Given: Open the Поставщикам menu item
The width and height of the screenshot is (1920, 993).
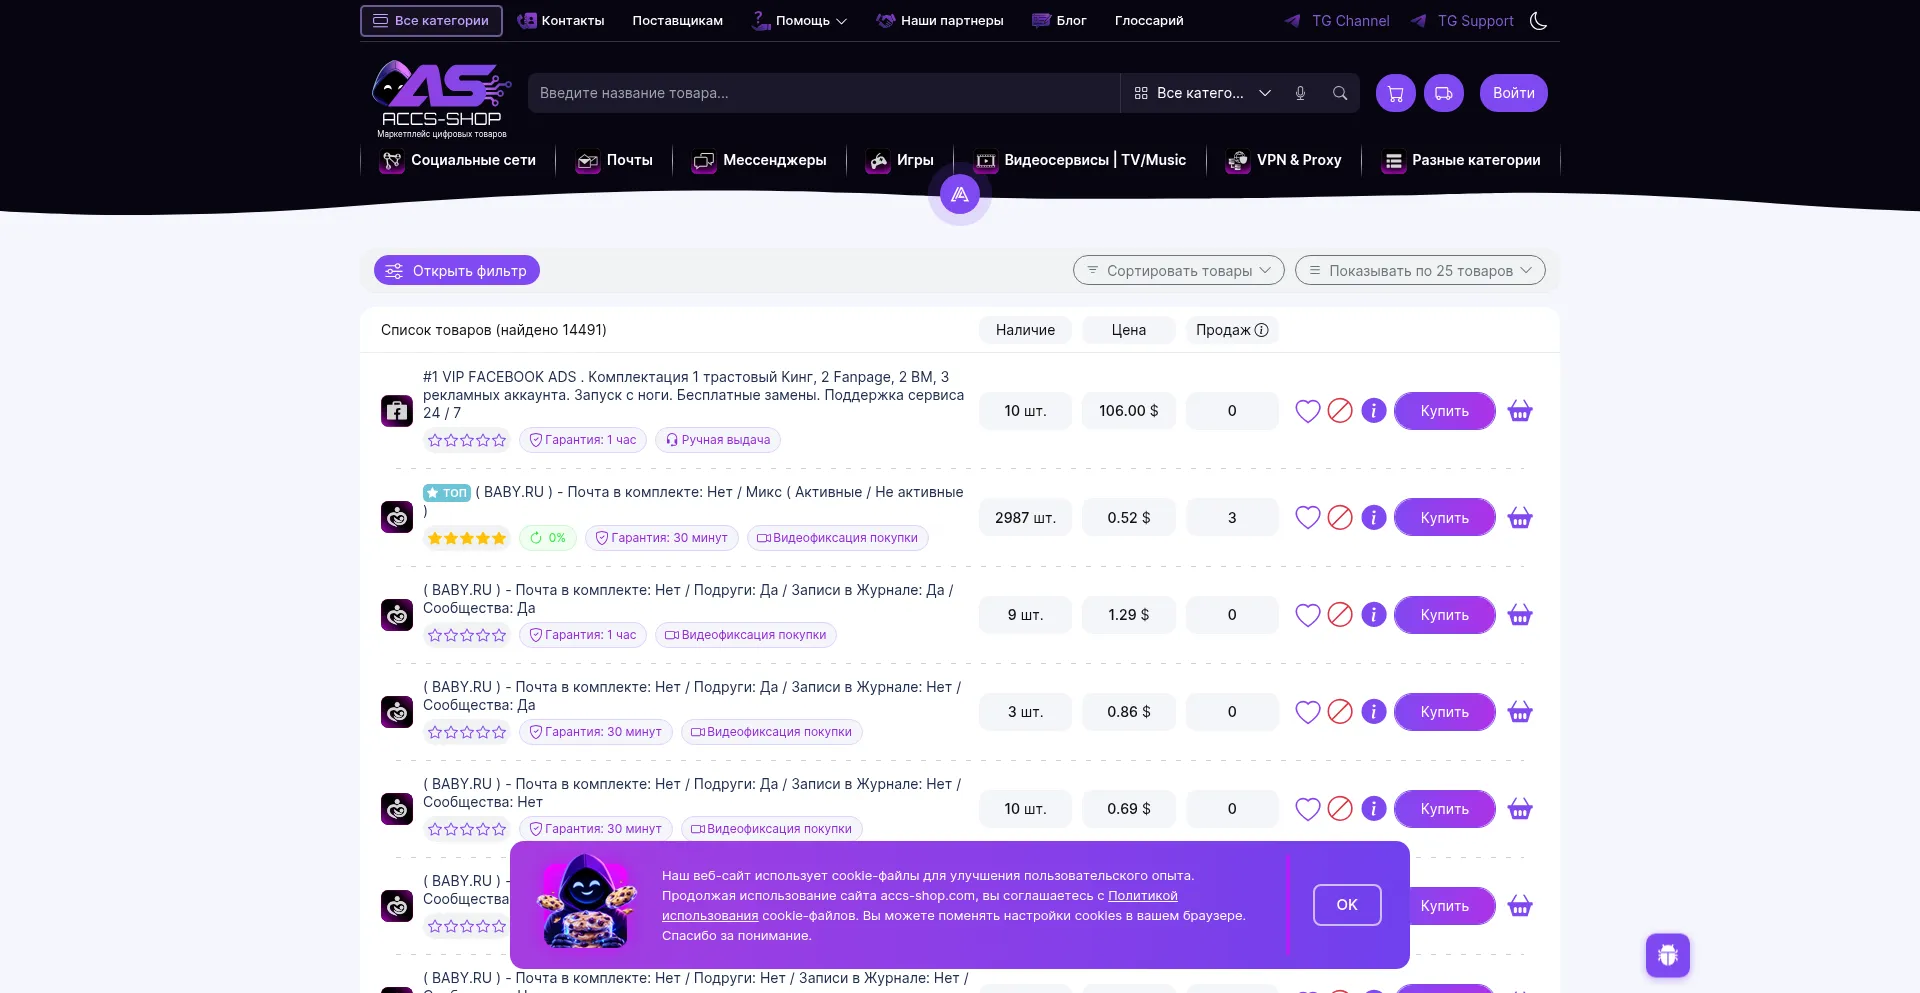Looking at the screenshot, I should coord(678,21).
